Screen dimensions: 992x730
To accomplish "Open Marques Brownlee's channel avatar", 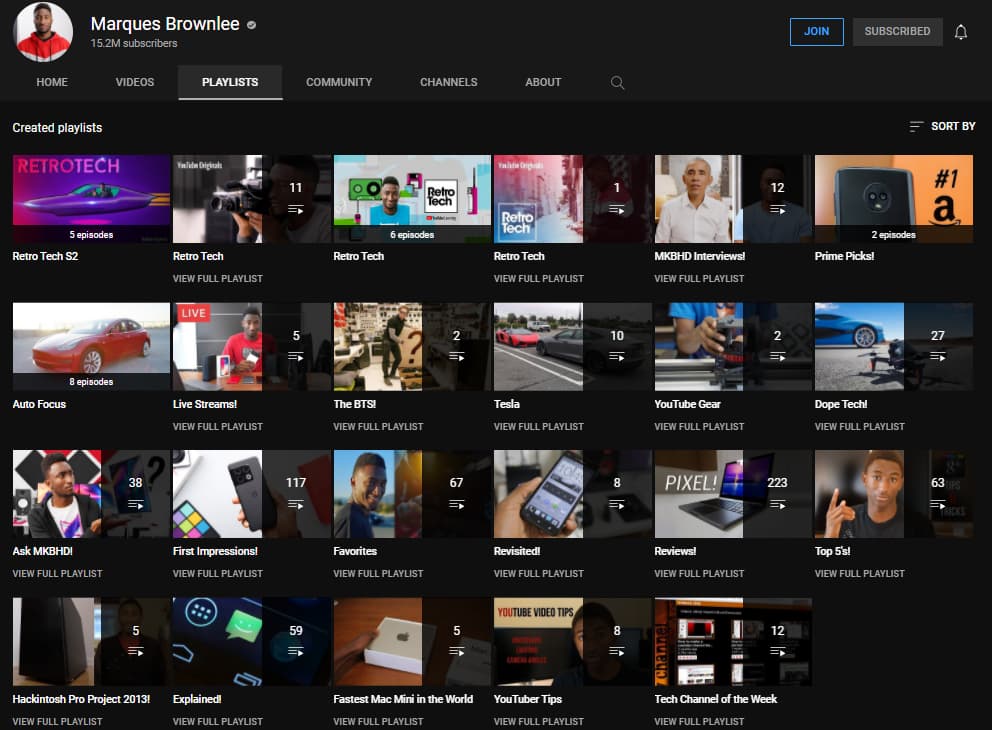I will click(x=43, y=31).
